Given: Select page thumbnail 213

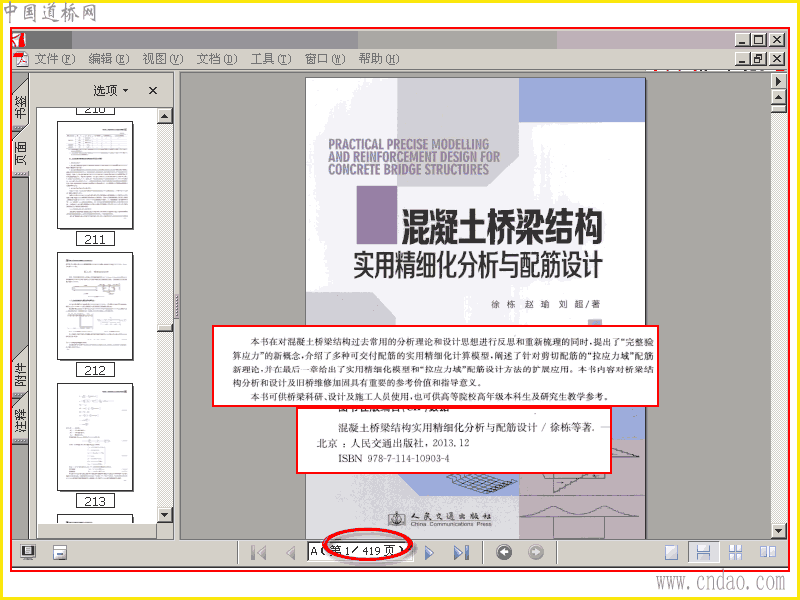Looking at the screenshot, I should pos(95,437).
